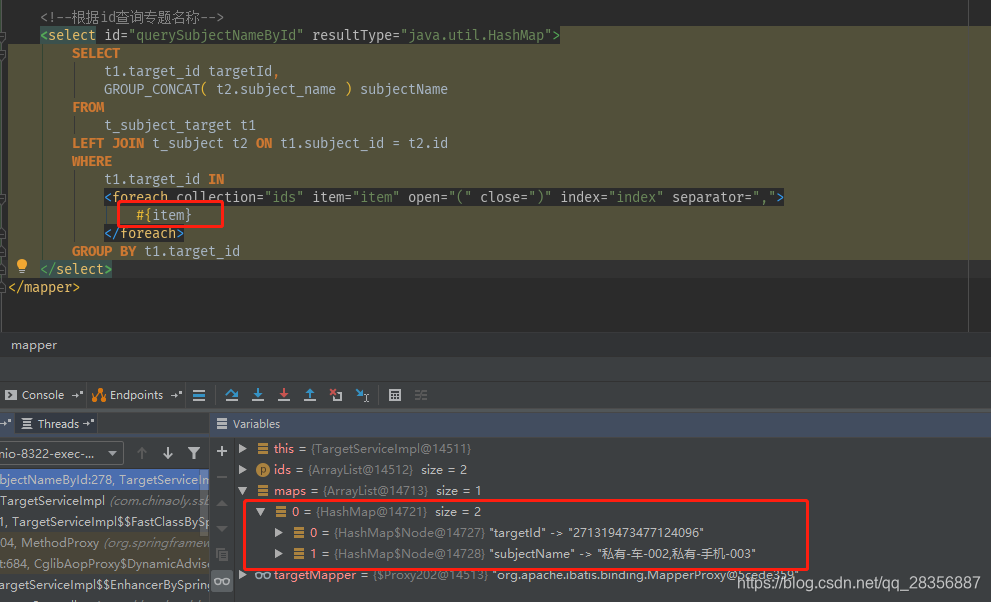Click the GROUP BY t1.target_id line

click(x=155, y=251)
